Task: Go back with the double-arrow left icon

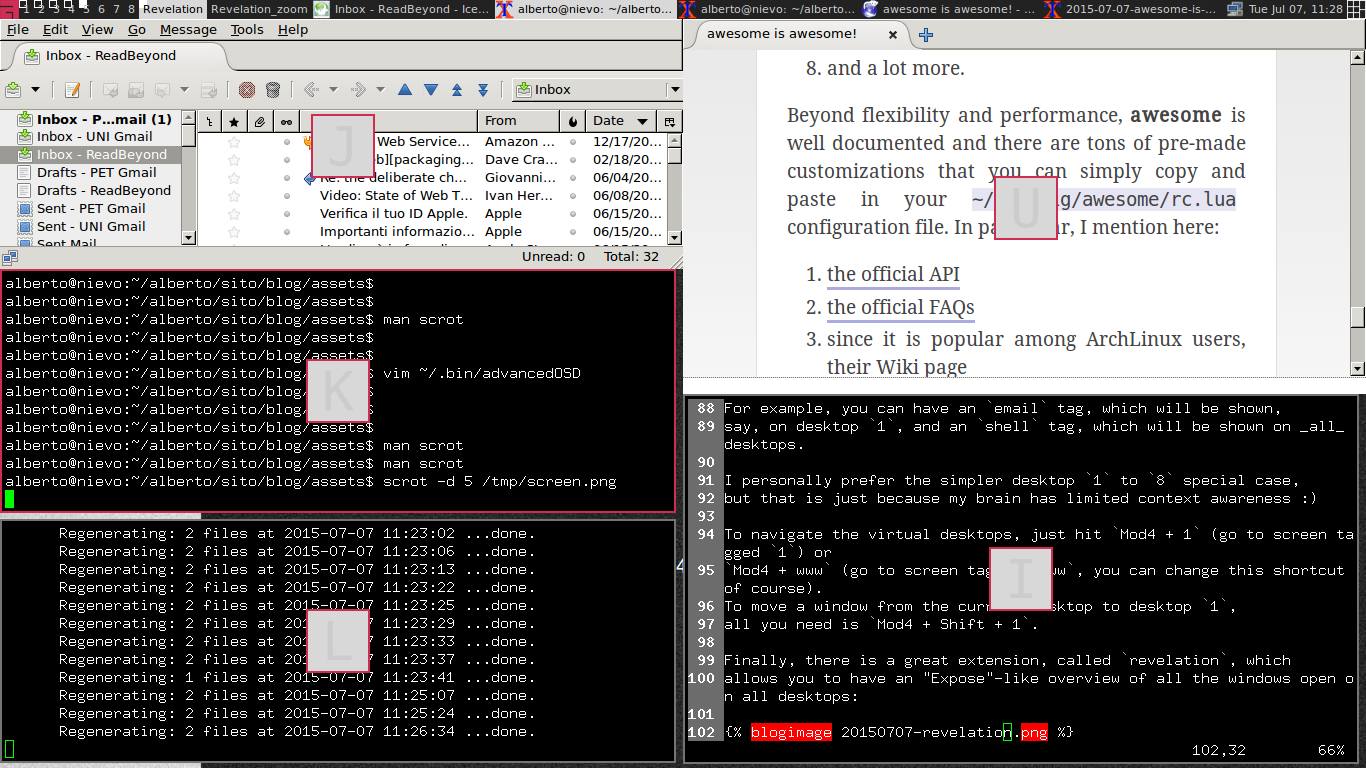Action: 311,90
